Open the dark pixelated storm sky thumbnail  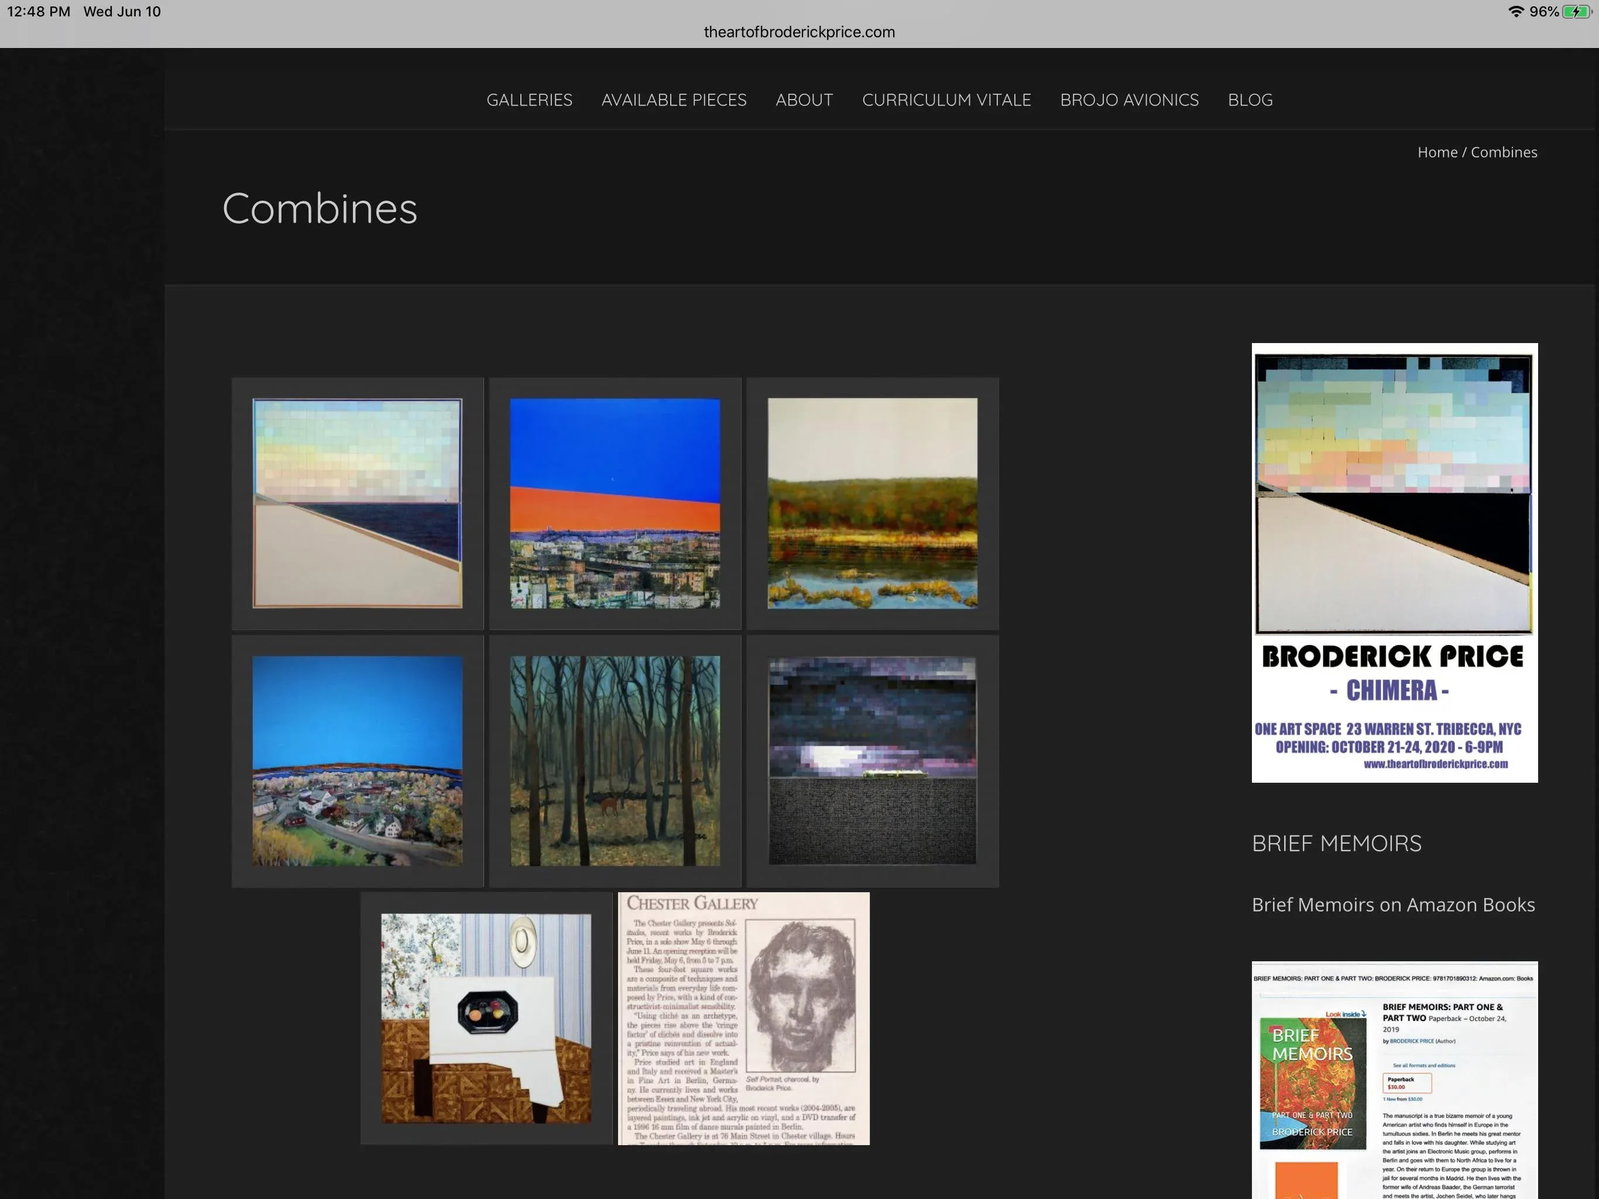pyautogui.click(x=872, y=761)
